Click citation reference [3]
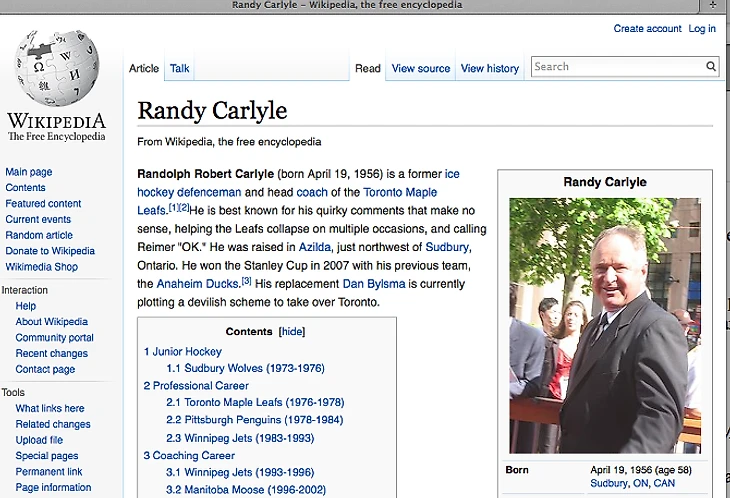The image size is (730, 498). pyautogui.click(x=246, y=281)
